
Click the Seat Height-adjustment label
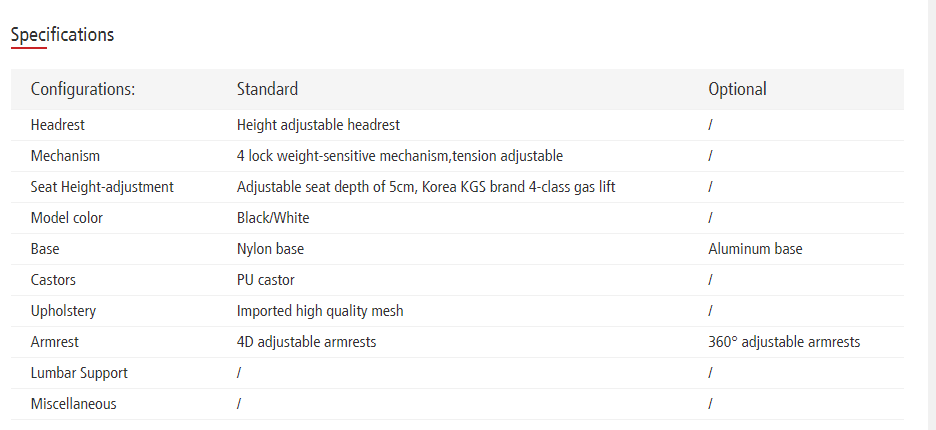(102, 187)
